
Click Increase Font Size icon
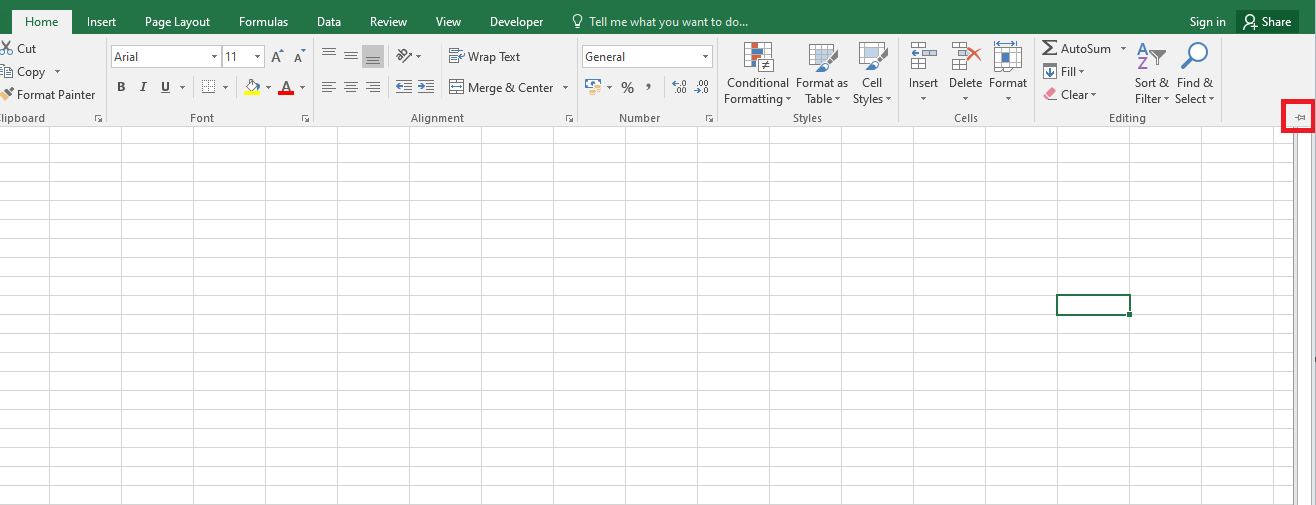click(277, 57)
